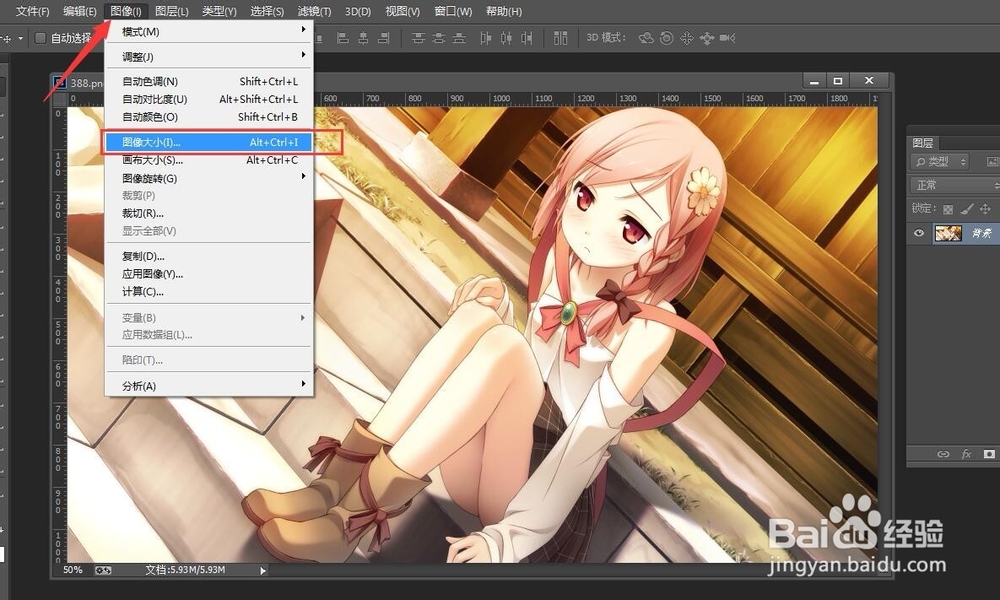The width and height of the screenshot is (1000, 600).
Task: Close the open 图像(I) menu
Action: tap(126, 11)
